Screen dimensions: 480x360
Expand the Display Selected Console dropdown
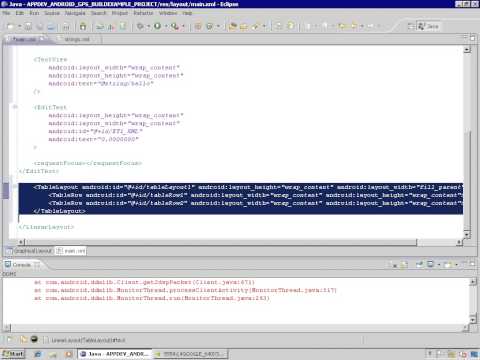point(439,265)
